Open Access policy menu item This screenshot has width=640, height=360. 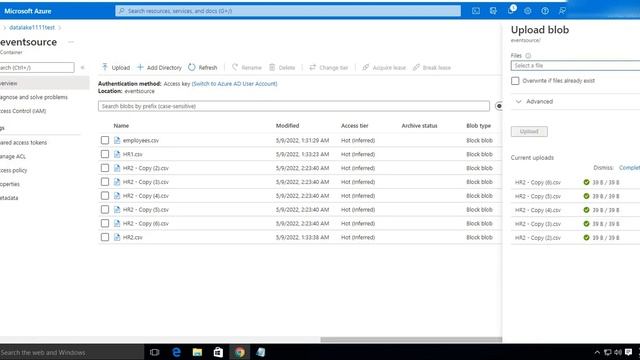click(13, 170)
